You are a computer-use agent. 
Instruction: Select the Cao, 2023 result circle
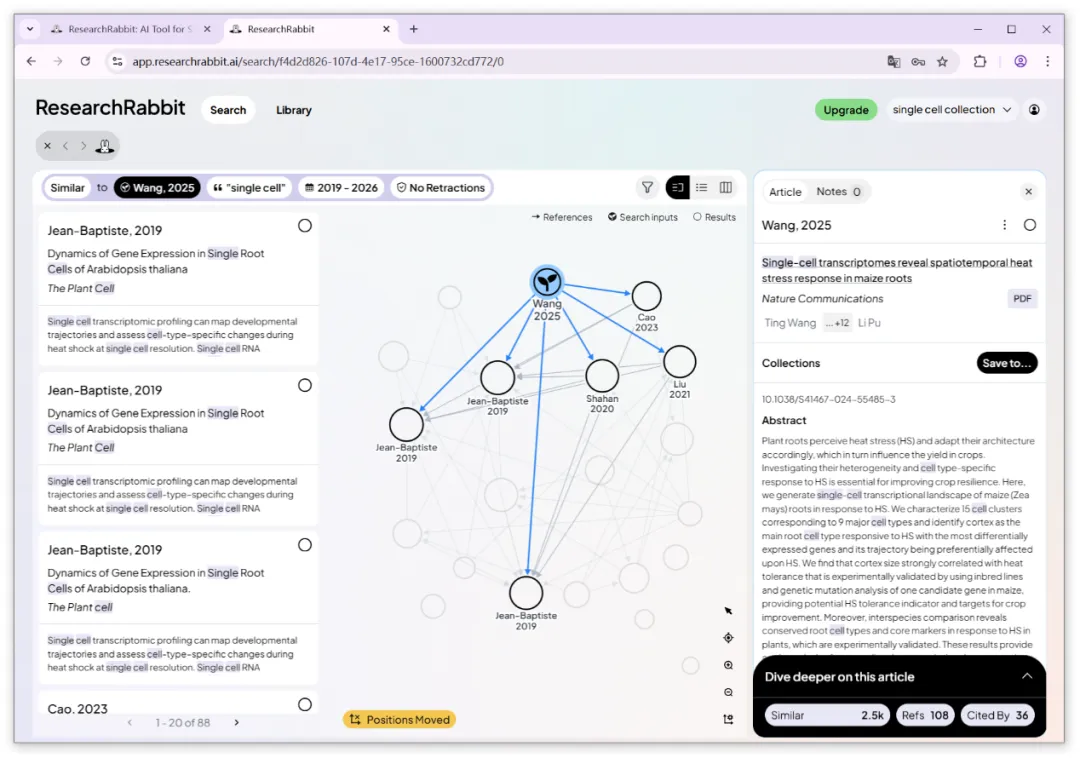point(304,704)
